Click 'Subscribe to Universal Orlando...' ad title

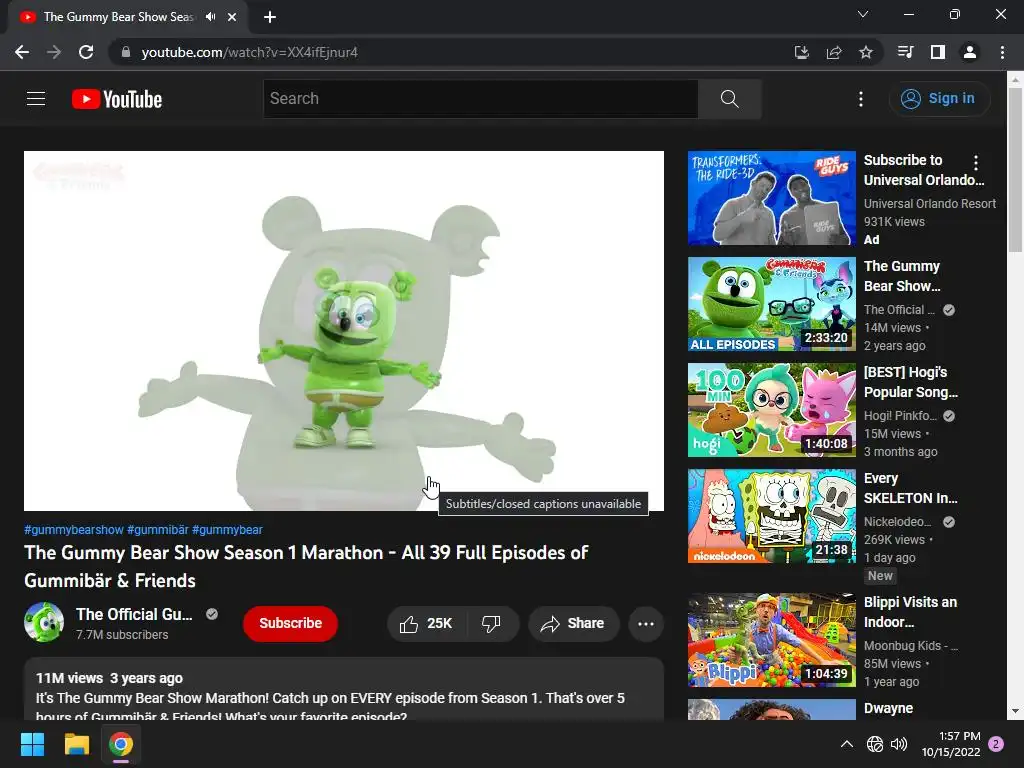[923, 170]
